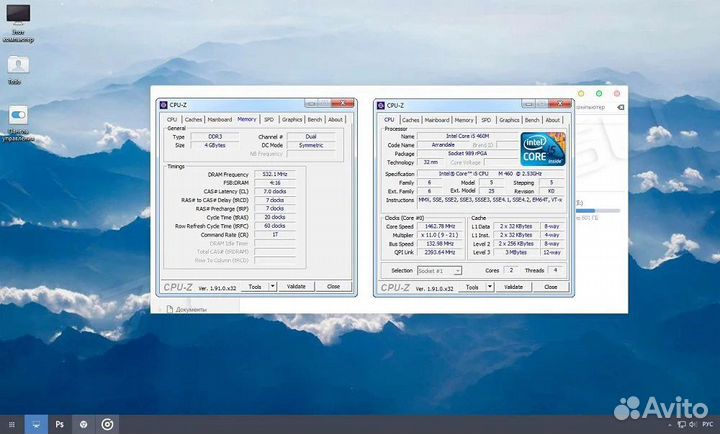Select the computer monitor icon on the taskbar
720x434 pixels.
coord(36,424)
